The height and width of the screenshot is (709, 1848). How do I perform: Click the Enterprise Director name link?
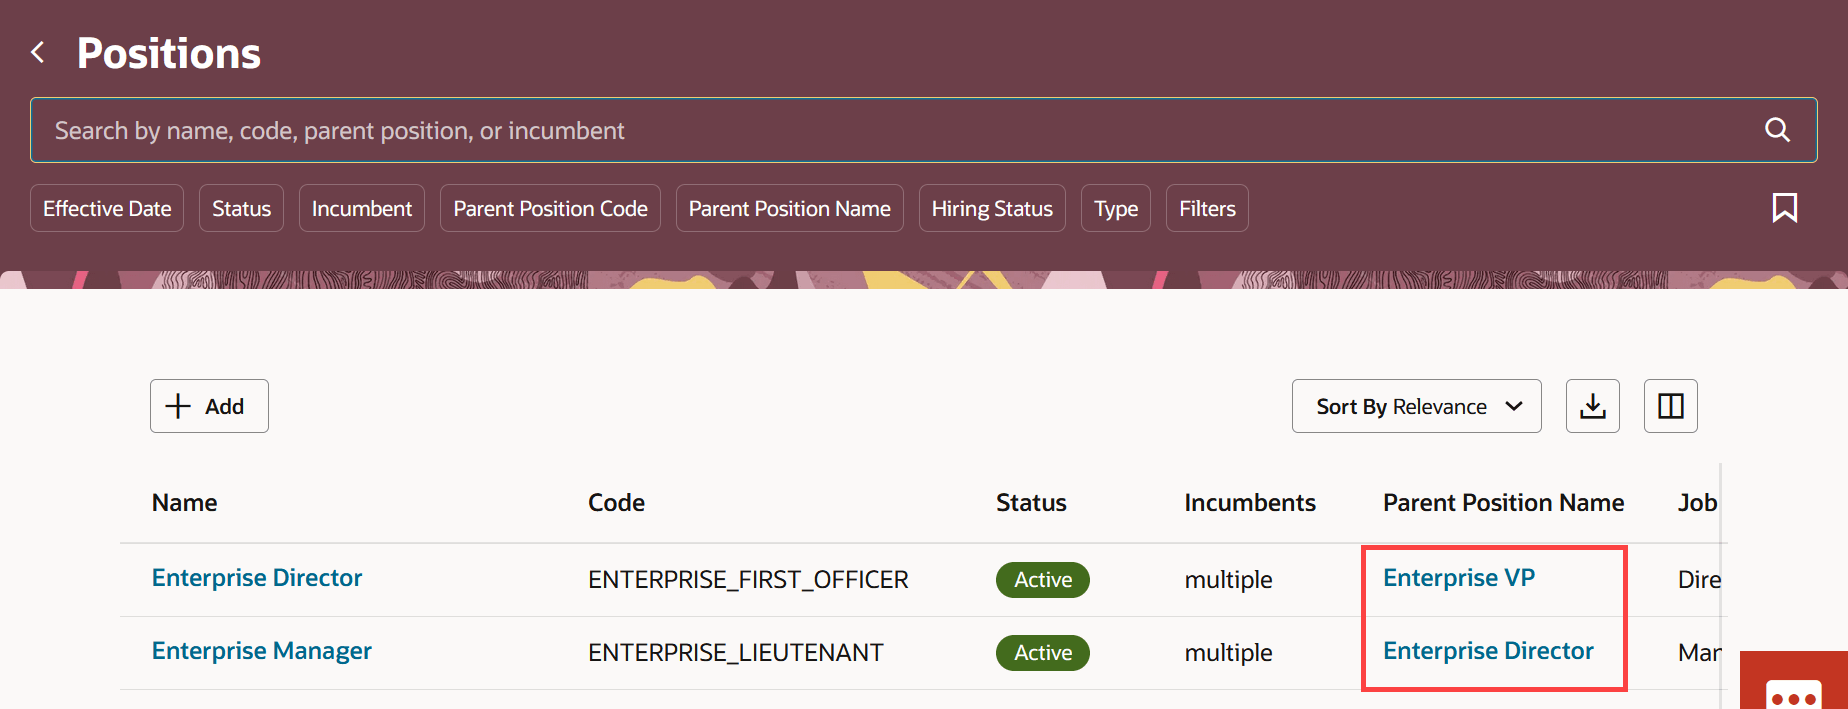257,578
